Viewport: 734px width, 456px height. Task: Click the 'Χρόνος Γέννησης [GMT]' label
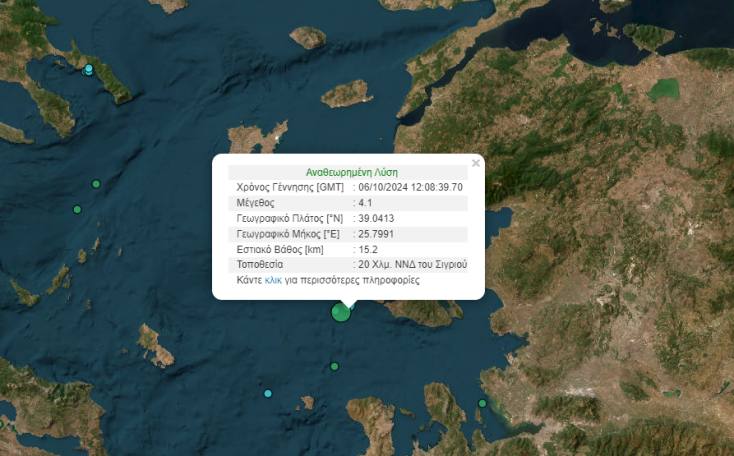coord(289,187)
